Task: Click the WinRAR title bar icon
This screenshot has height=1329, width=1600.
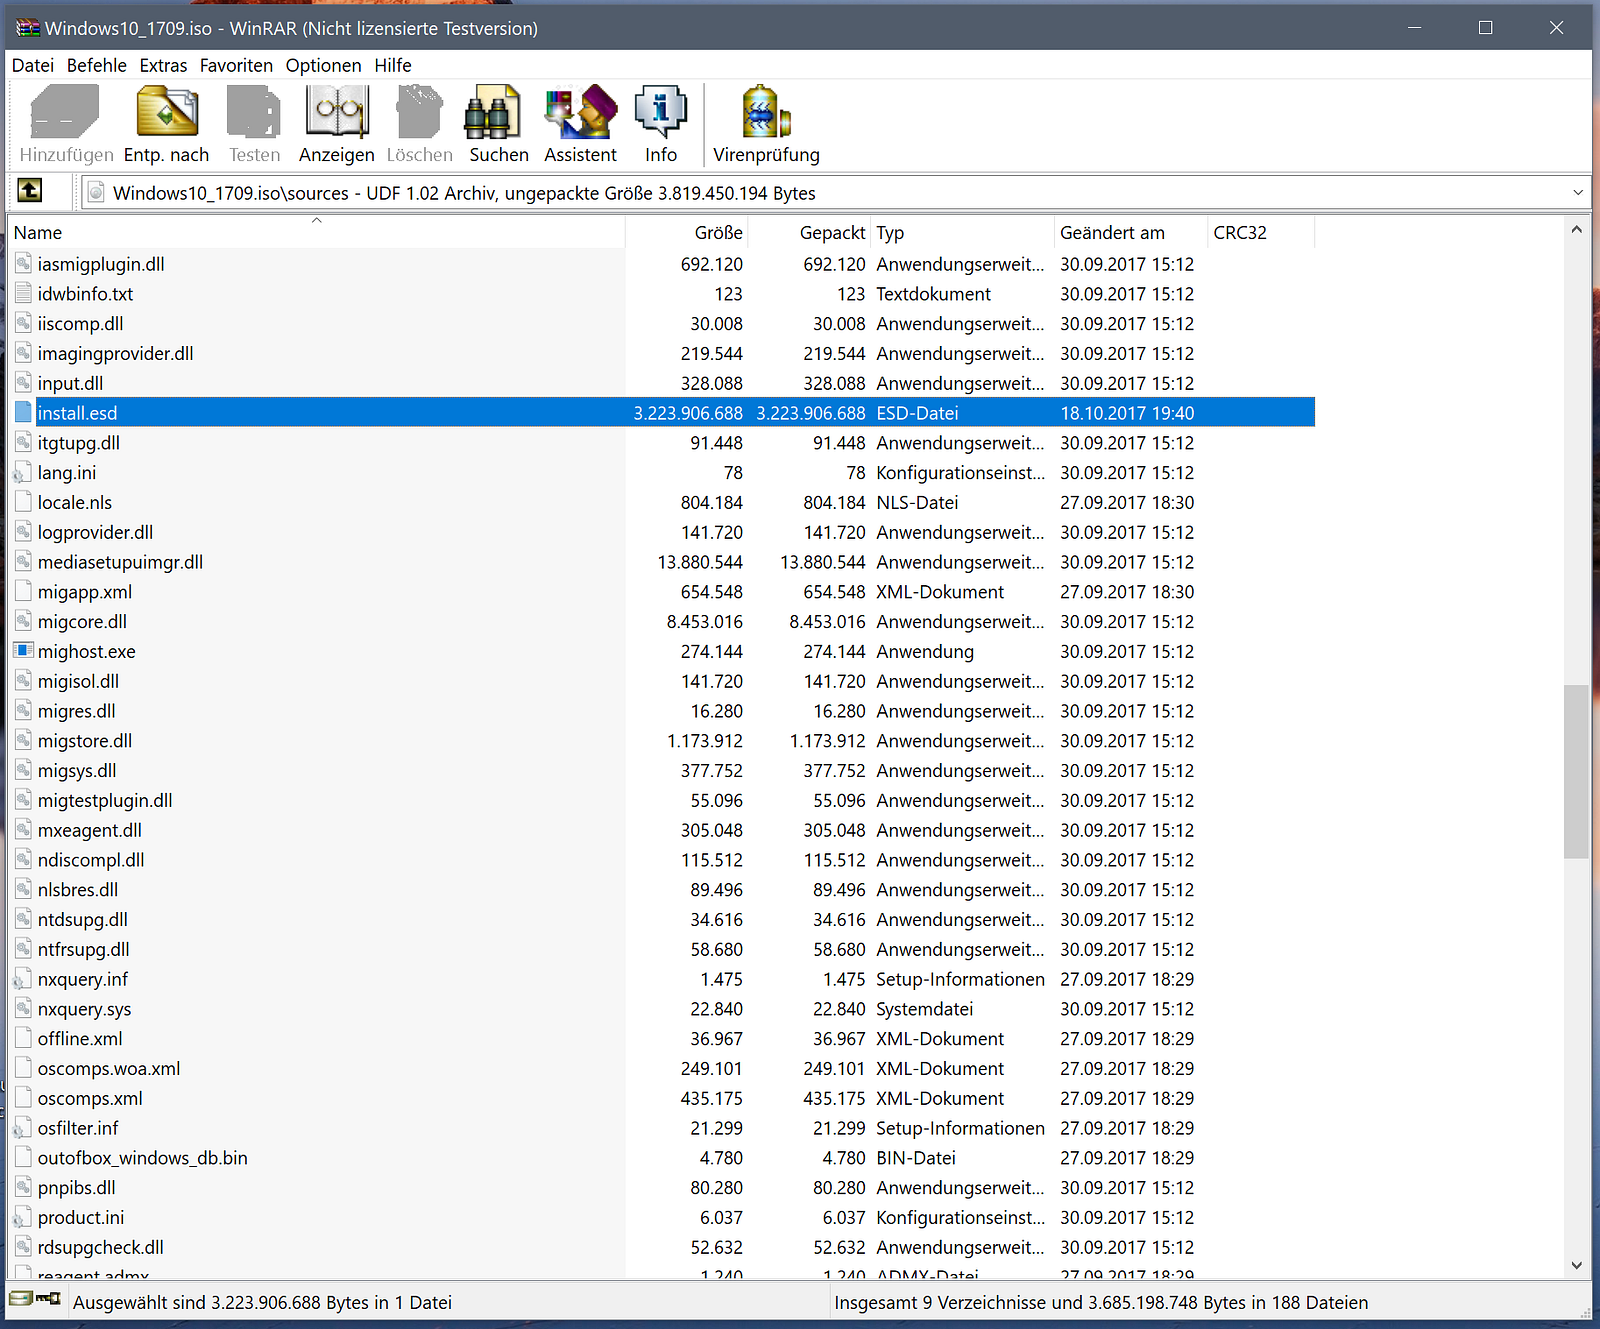Action: [27, 28]
